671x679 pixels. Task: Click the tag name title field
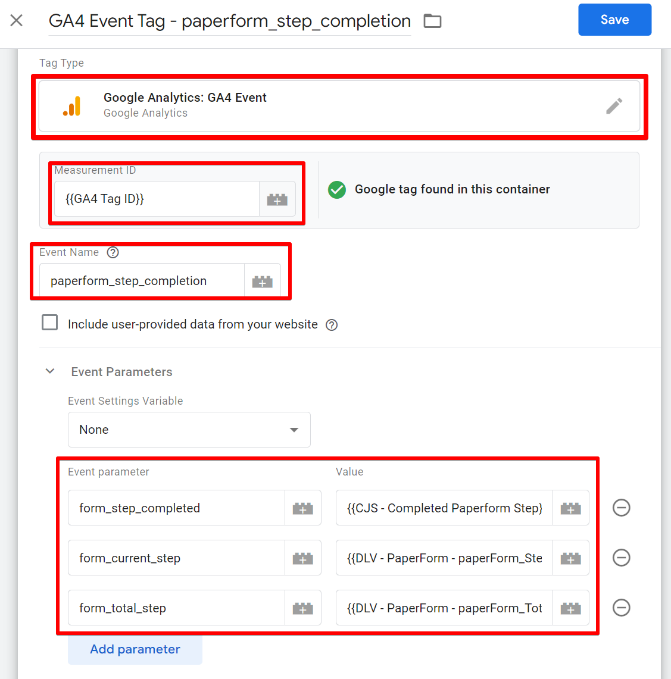pos(230,21)
